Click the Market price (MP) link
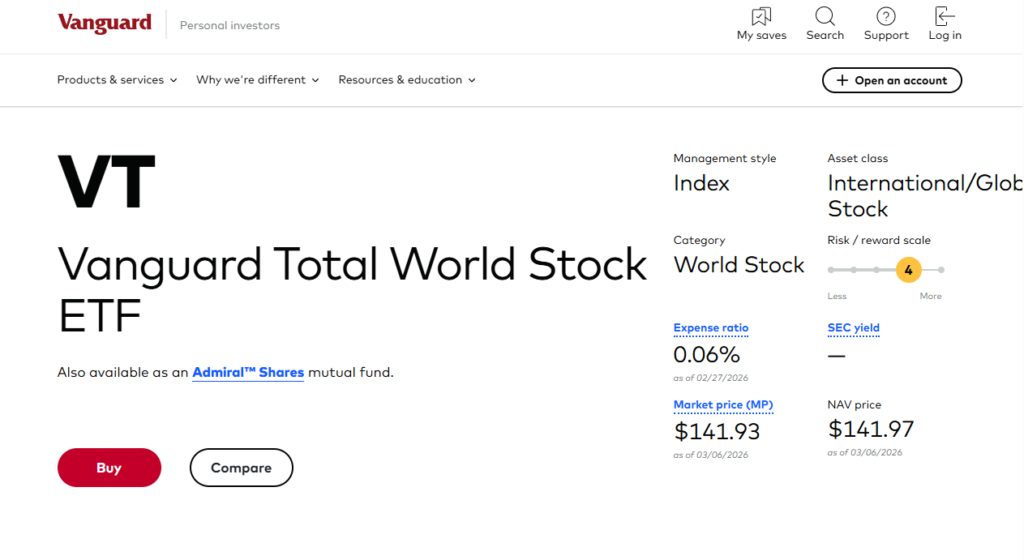This screenshot has width=1024, height=560. click(723, 405)
